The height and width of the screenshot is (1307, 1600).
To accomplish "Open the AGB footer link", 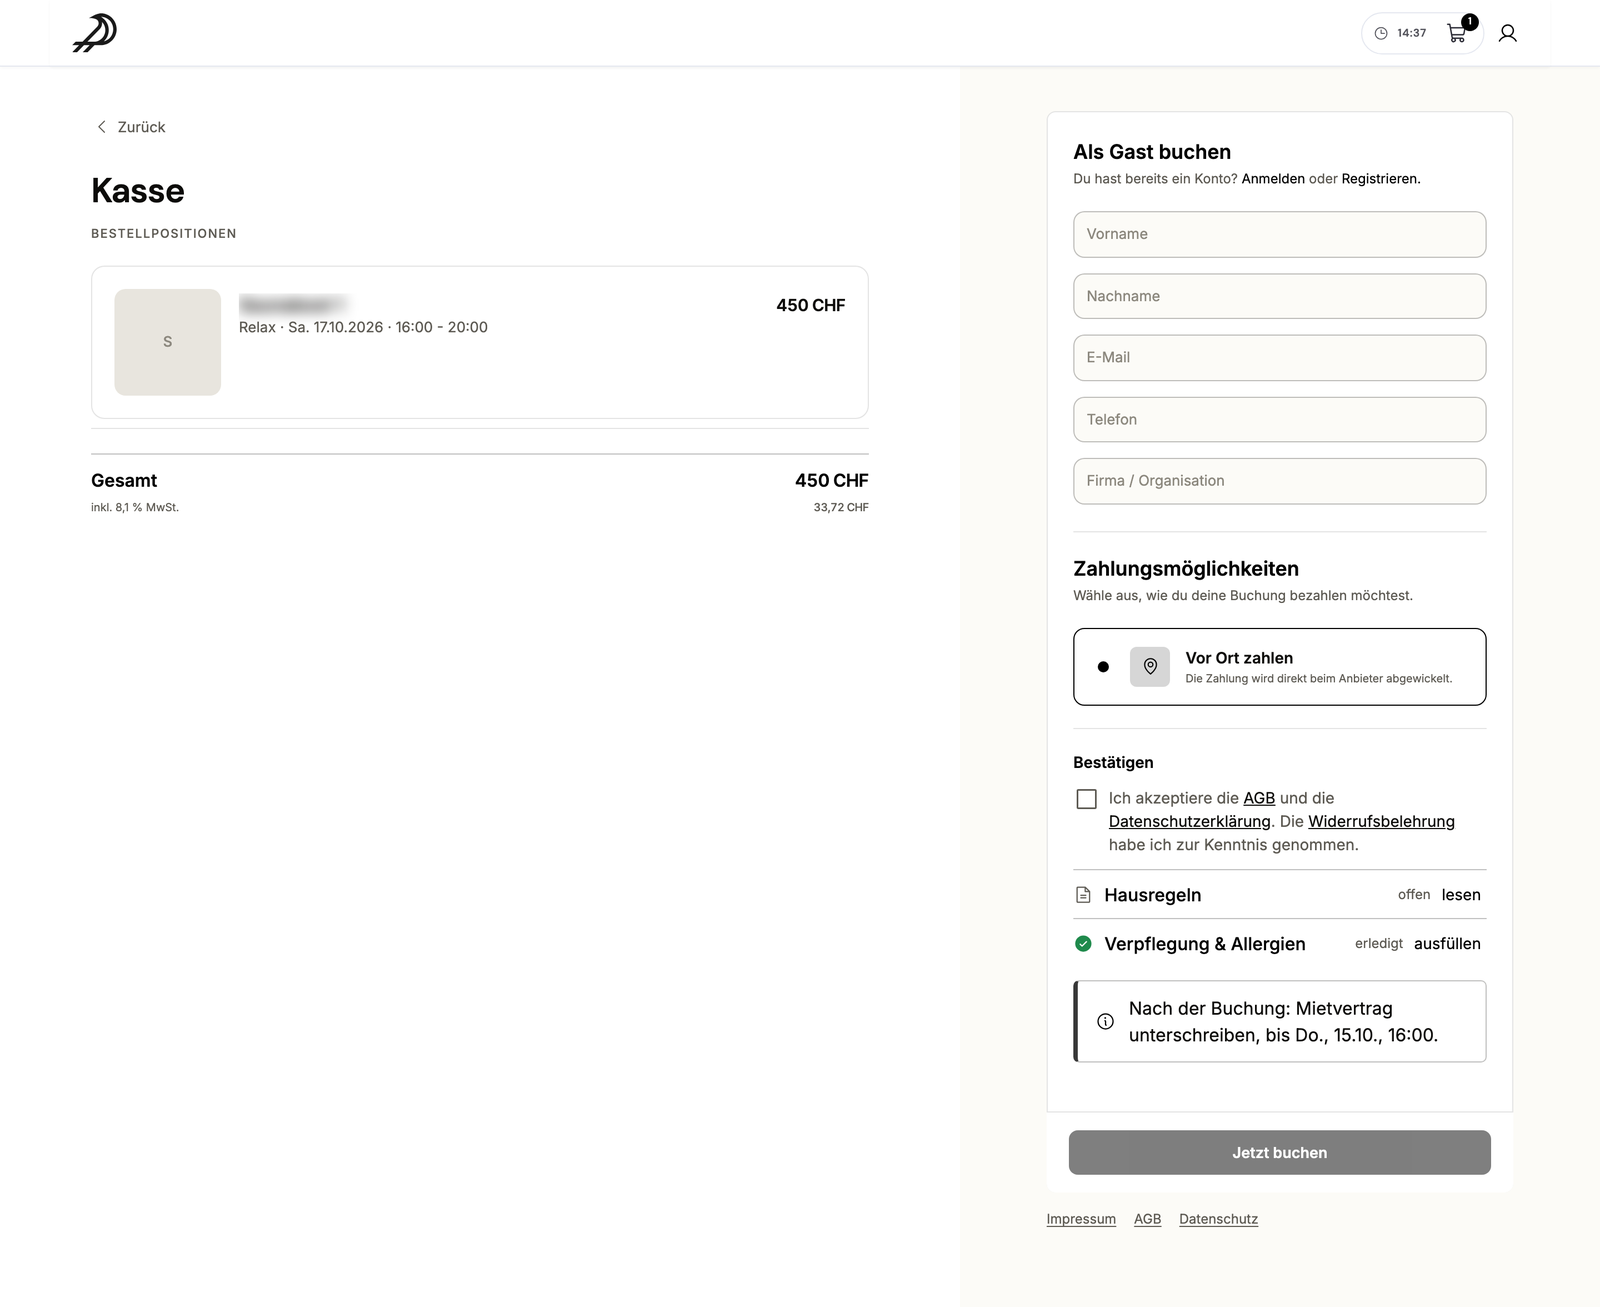I will tap(1147, 1219).
